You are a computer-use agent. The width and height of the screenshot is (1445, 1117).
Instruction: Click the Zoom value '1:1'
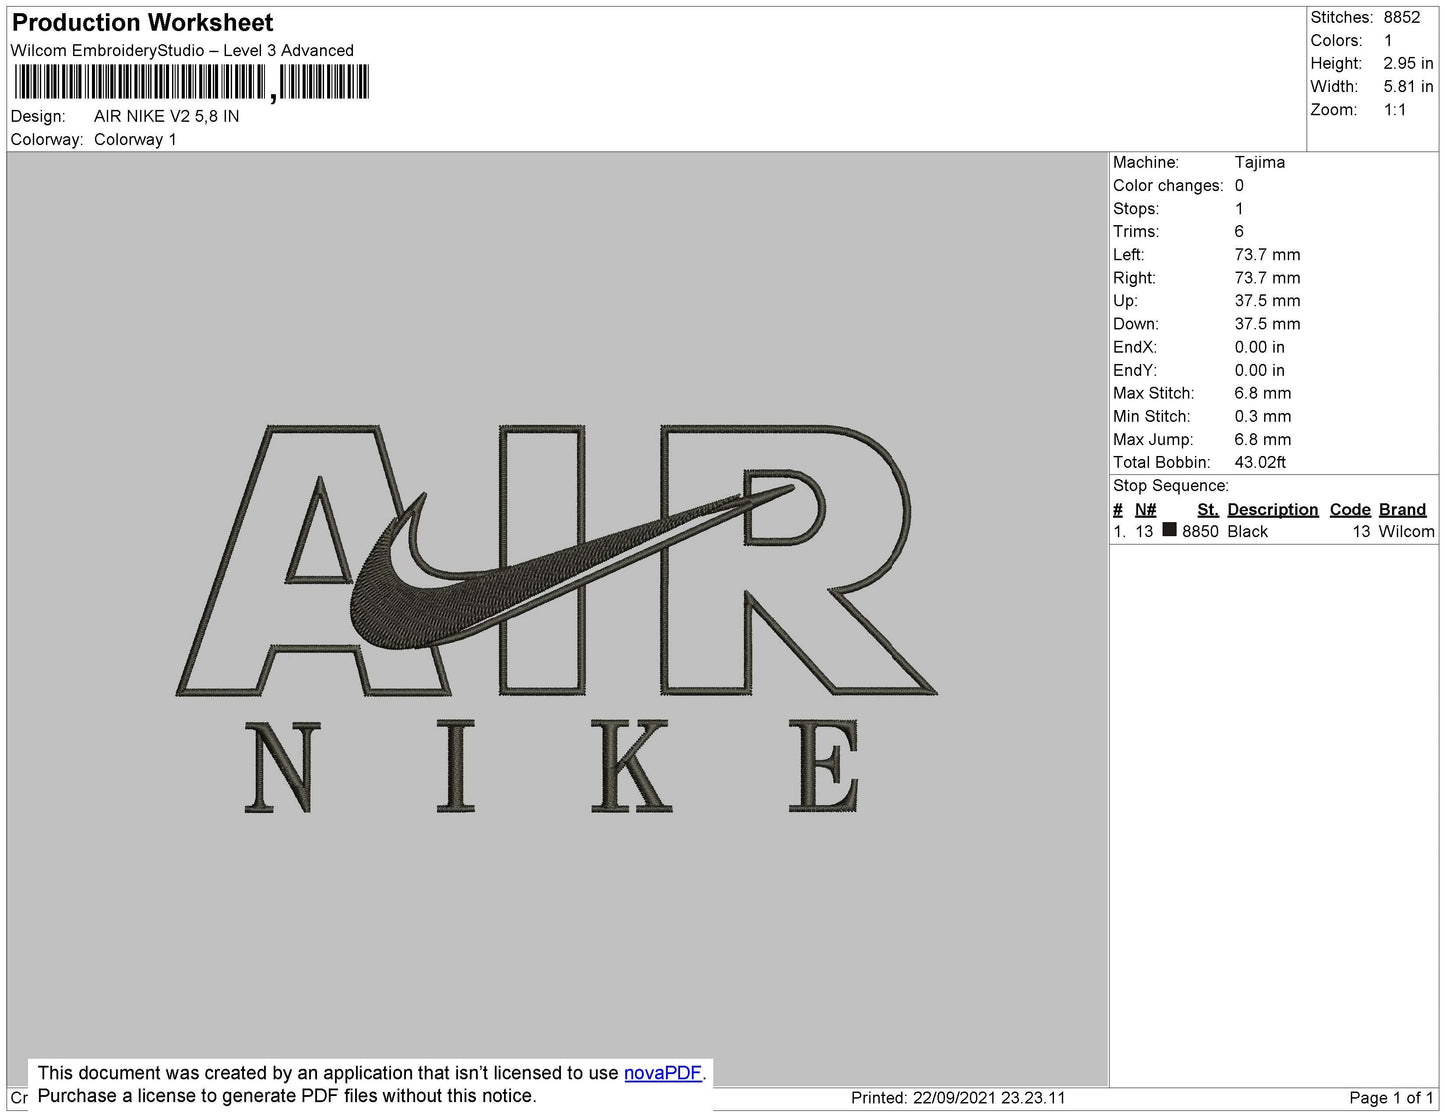click(x=1395, y=110)
